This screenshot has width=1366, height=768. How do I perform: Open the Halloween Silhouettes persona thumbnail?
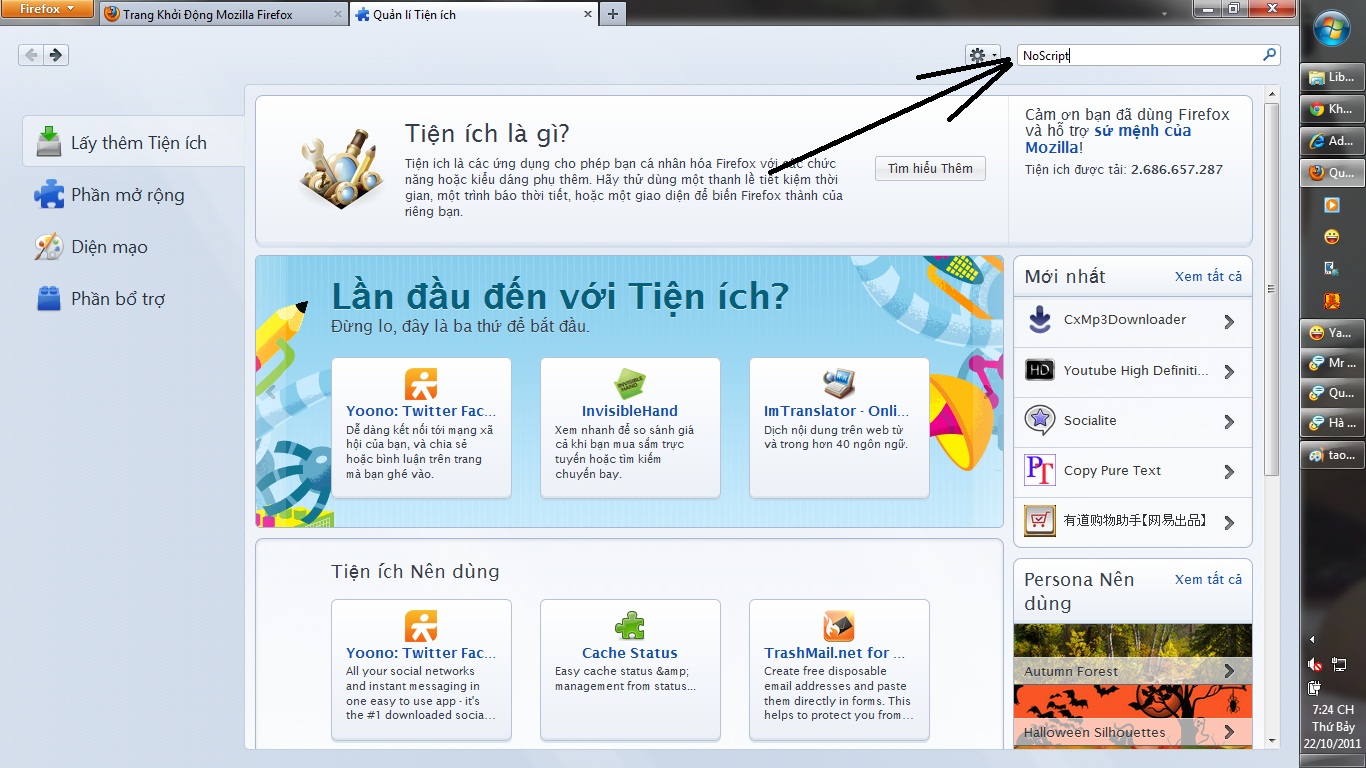[1133, 715]
